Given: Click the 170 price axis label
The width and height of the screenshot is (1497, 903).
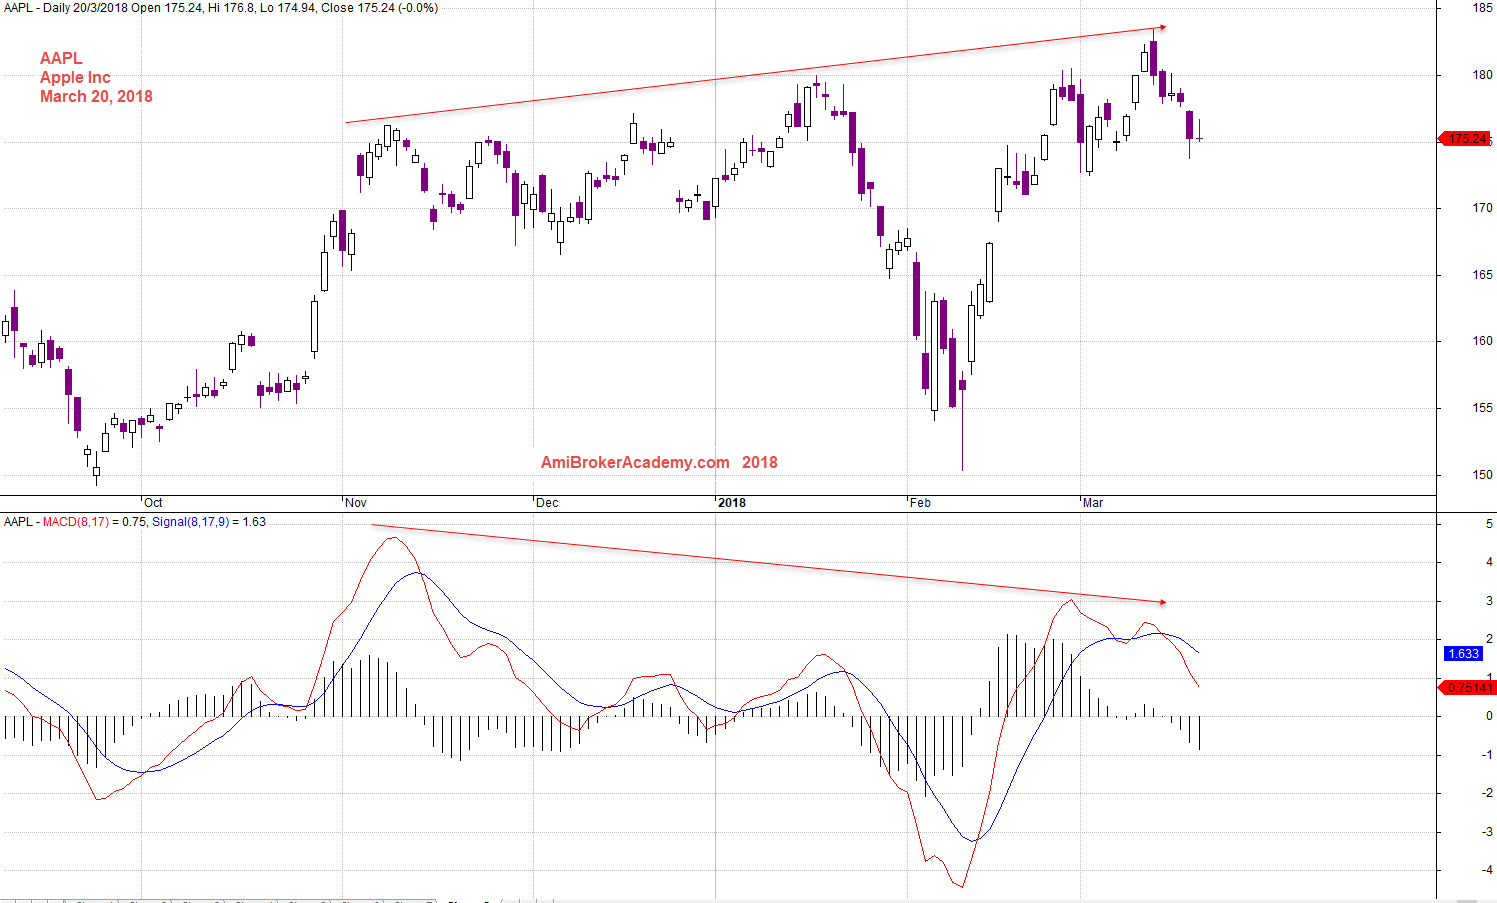Looking at the screenshot, I should [1482, 208].
